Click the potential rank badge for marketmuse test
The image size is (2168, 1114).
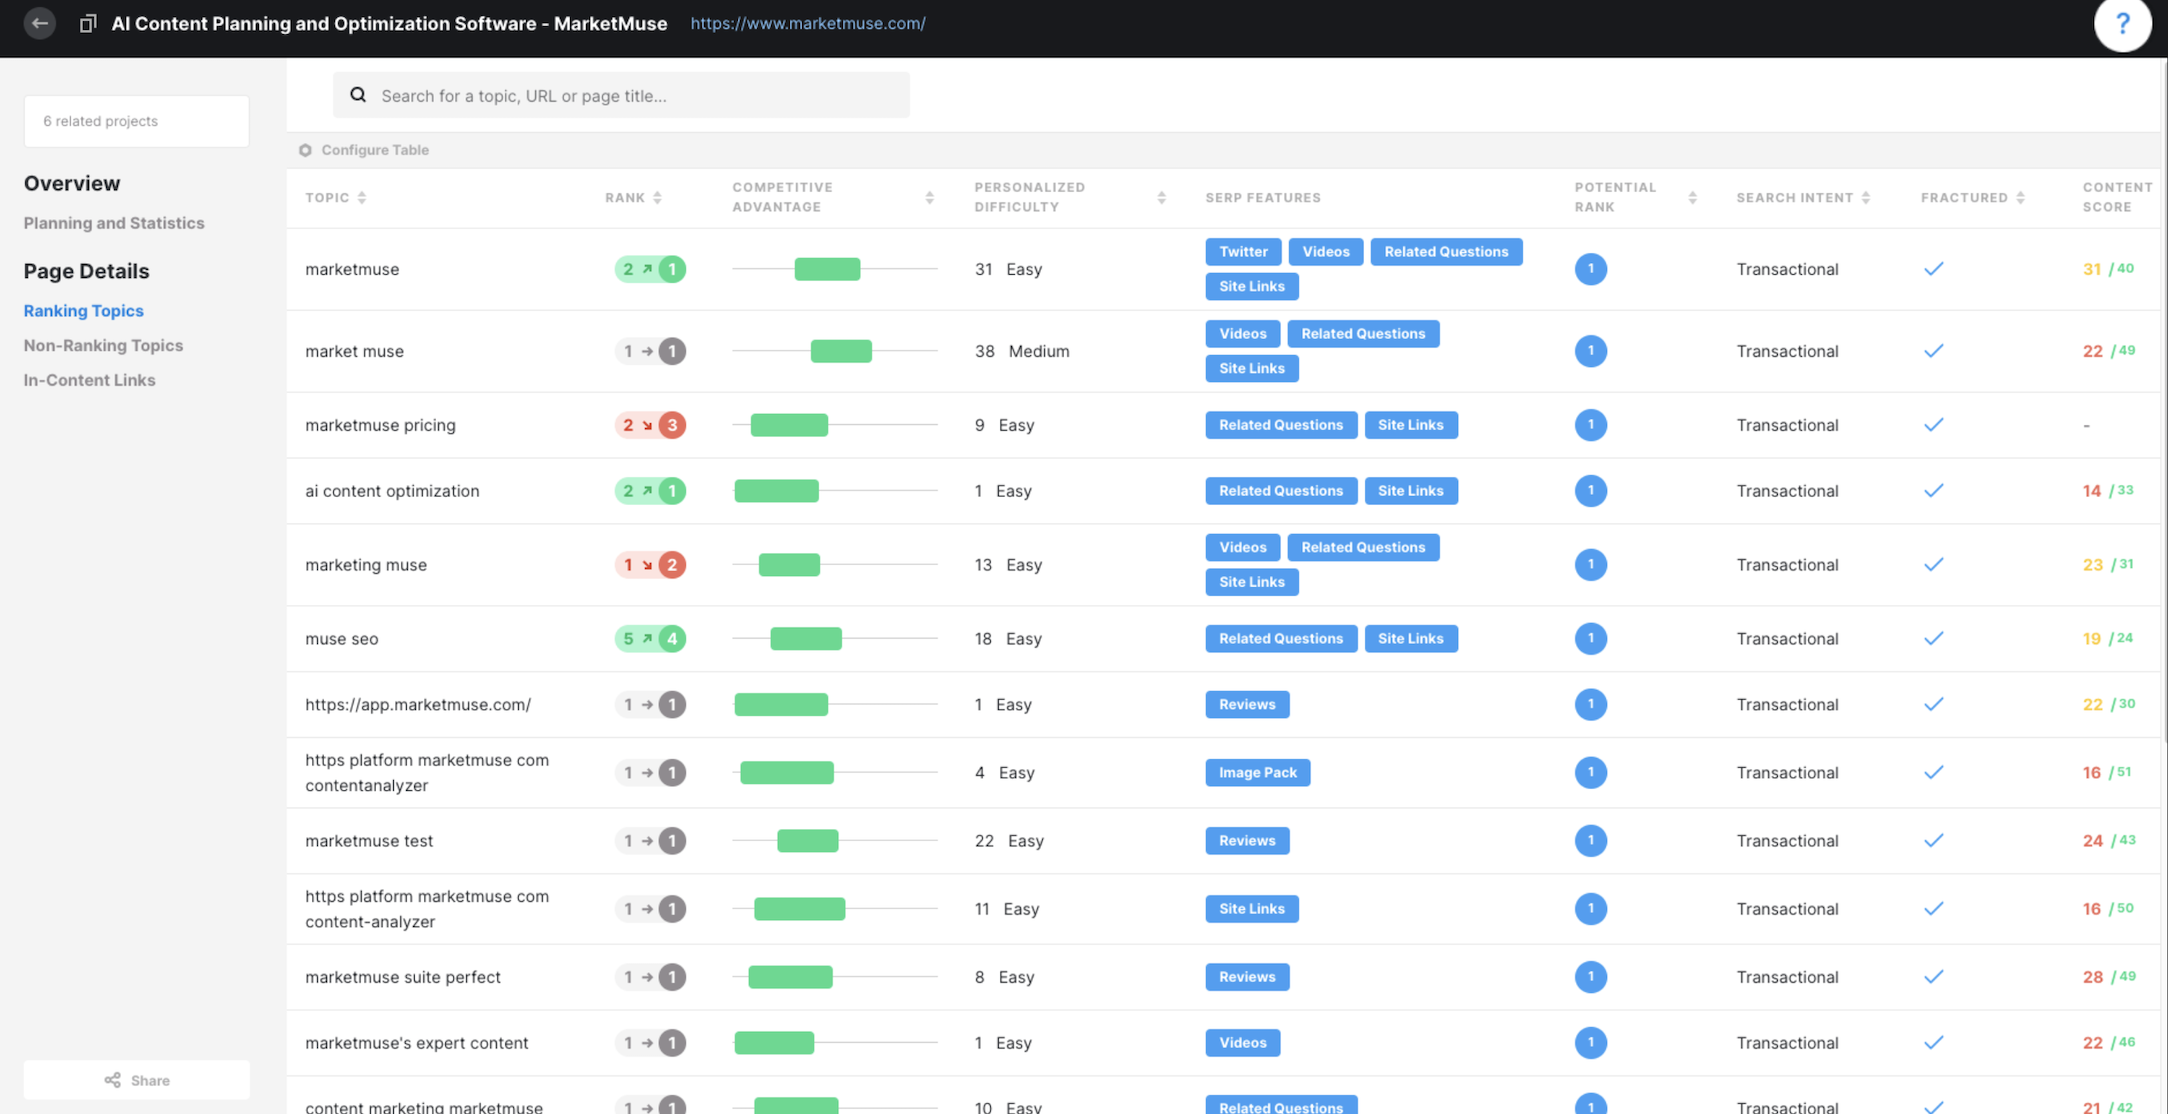point(1591,840)
